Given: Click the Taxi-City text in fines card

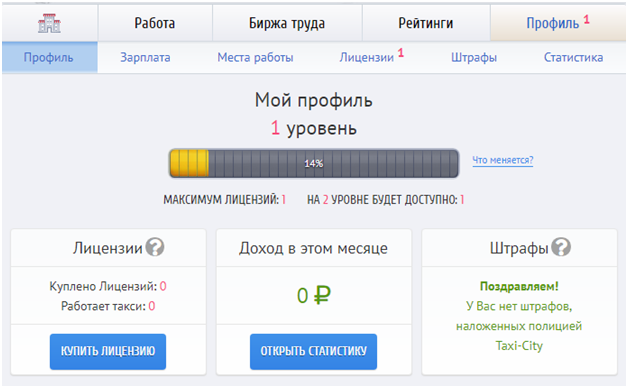Looking at the screenshot, I should pos(519,346).
